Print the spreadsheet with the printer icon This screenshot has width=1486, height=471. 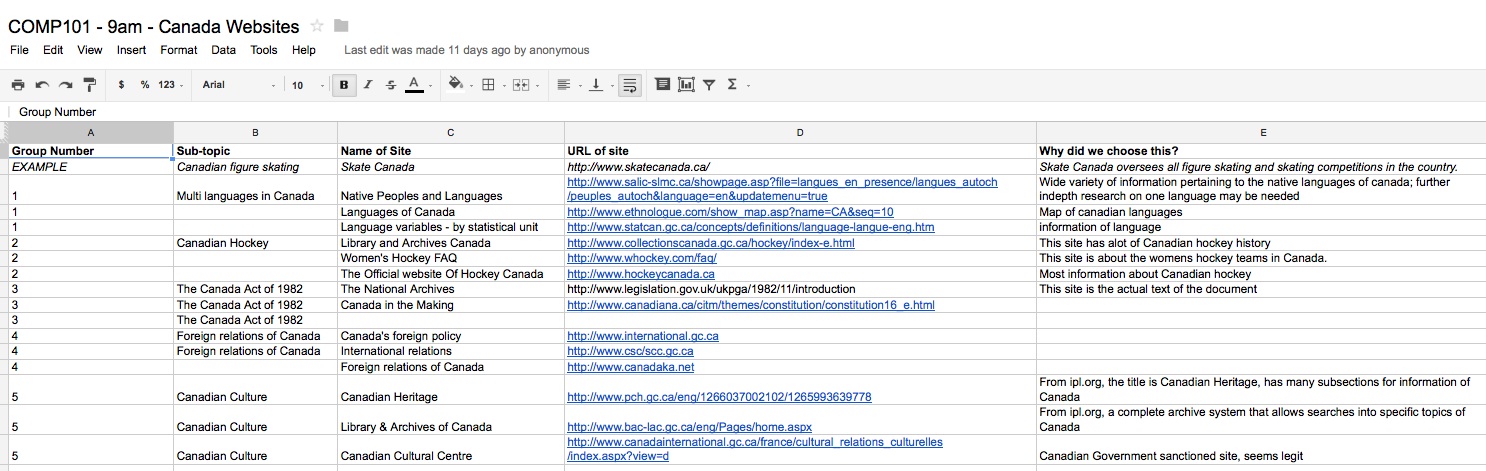click(x=18, y=85)
